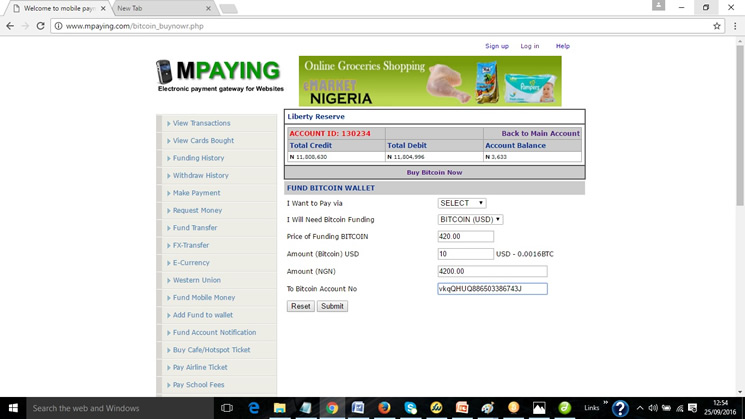Open Buy Cafe/Hotspot Ticket in sidebar
The width and height of the screenshot is (745, 419).
click(211, 350)
